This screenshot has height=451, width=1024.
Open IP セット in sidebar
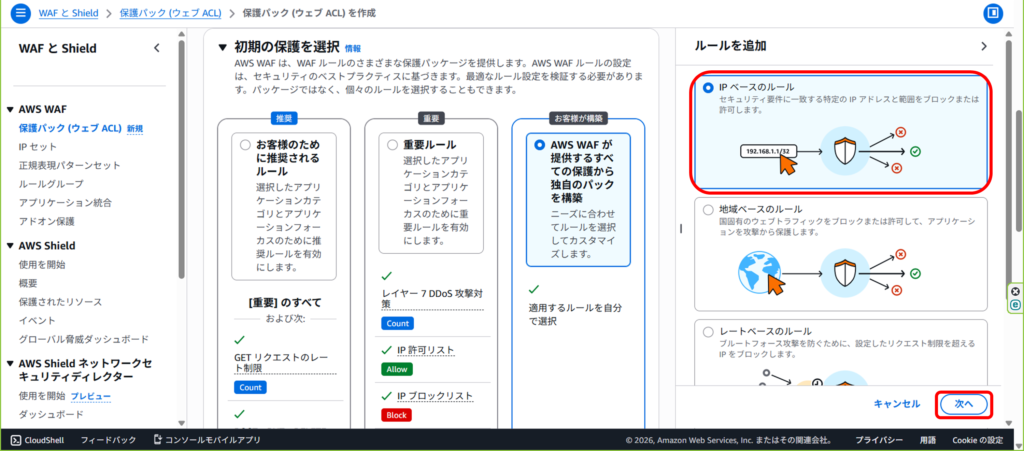pyautogui.click(x=37, y=147)
